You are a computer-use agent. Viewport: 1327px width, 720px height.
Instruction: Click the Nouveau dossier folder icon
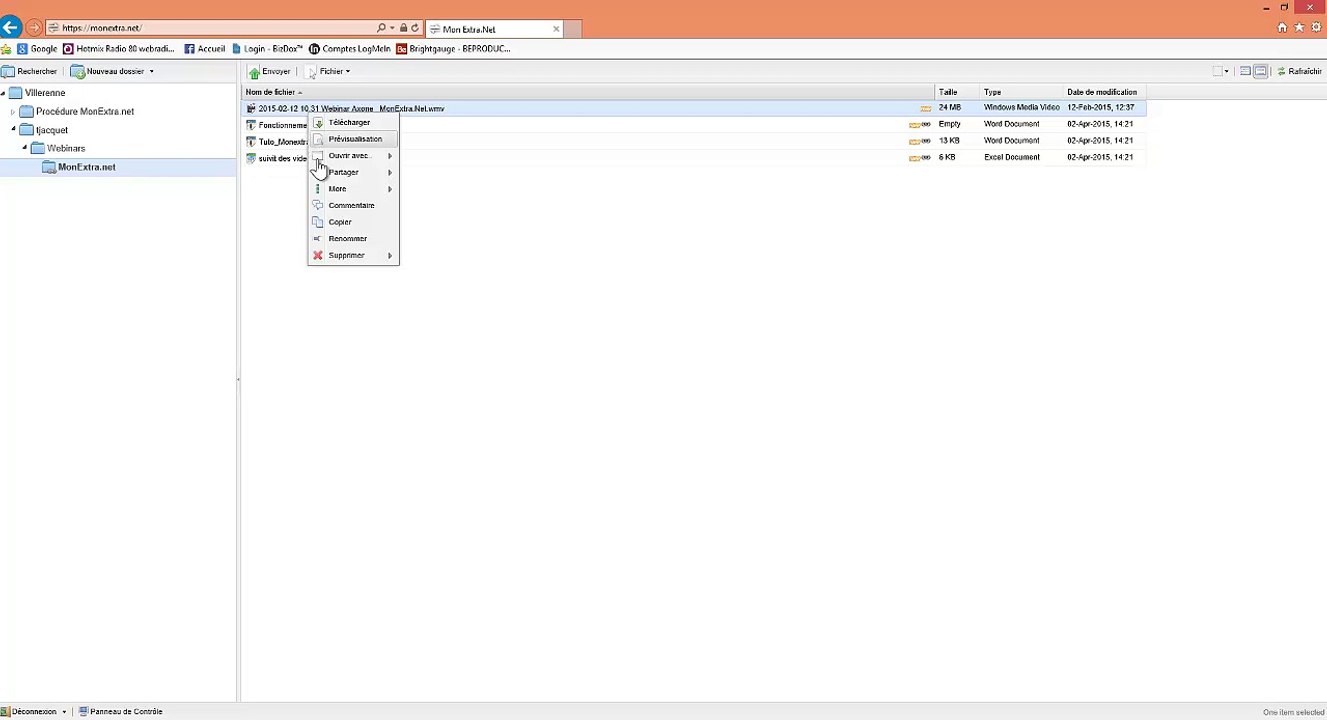(77, 71)
